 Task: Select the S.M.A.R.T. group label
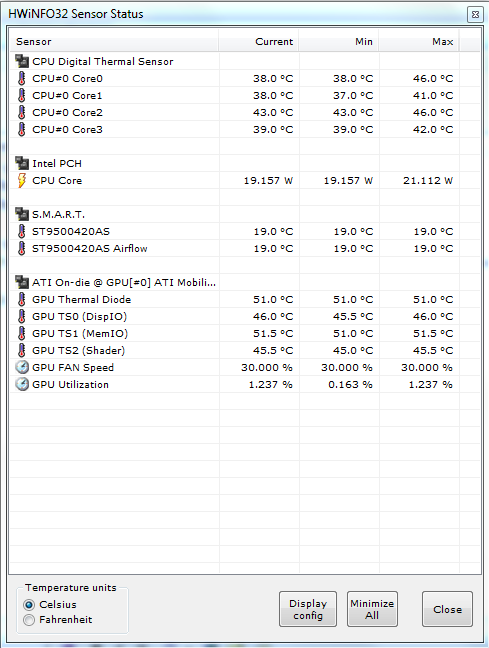(x=58, y=214)
